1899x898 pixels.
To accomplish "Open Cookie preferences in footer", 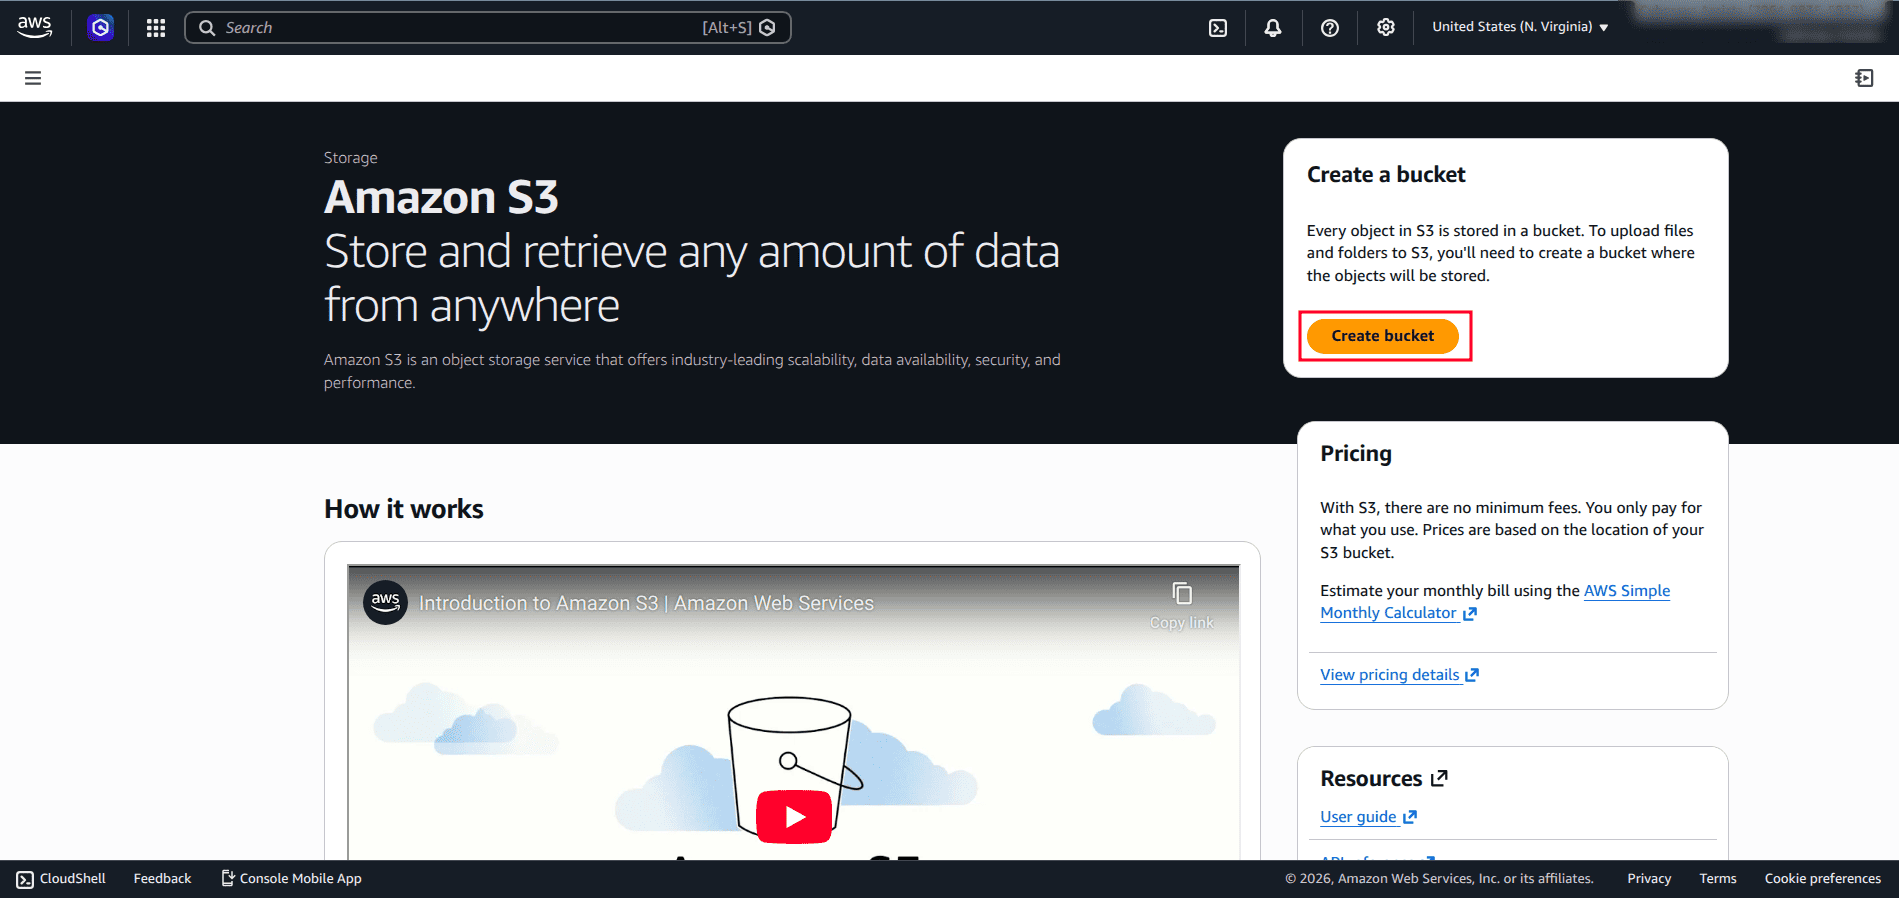I will (x=1823, y=879).
